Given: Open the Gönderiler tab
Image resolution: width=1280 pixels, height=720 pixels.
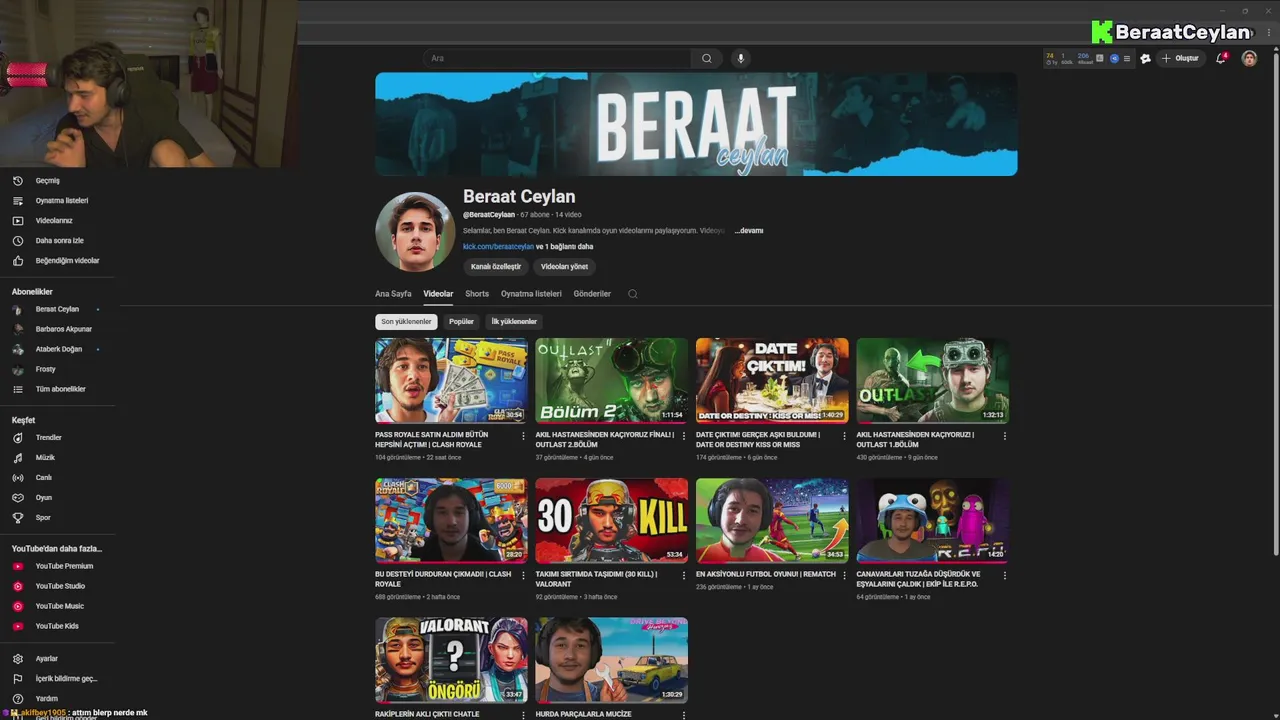Looking at the screenshot, I should [x=592, y=294].
